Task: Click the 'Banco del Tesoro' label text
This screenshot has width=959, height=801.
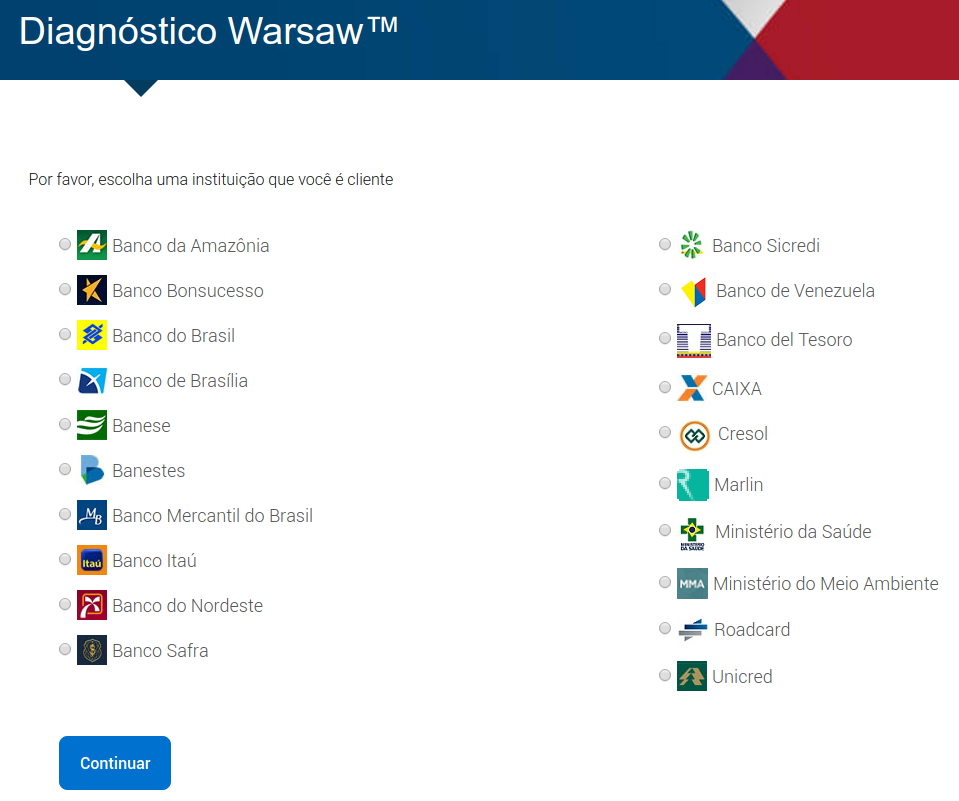Action: [x=785, y=340]
